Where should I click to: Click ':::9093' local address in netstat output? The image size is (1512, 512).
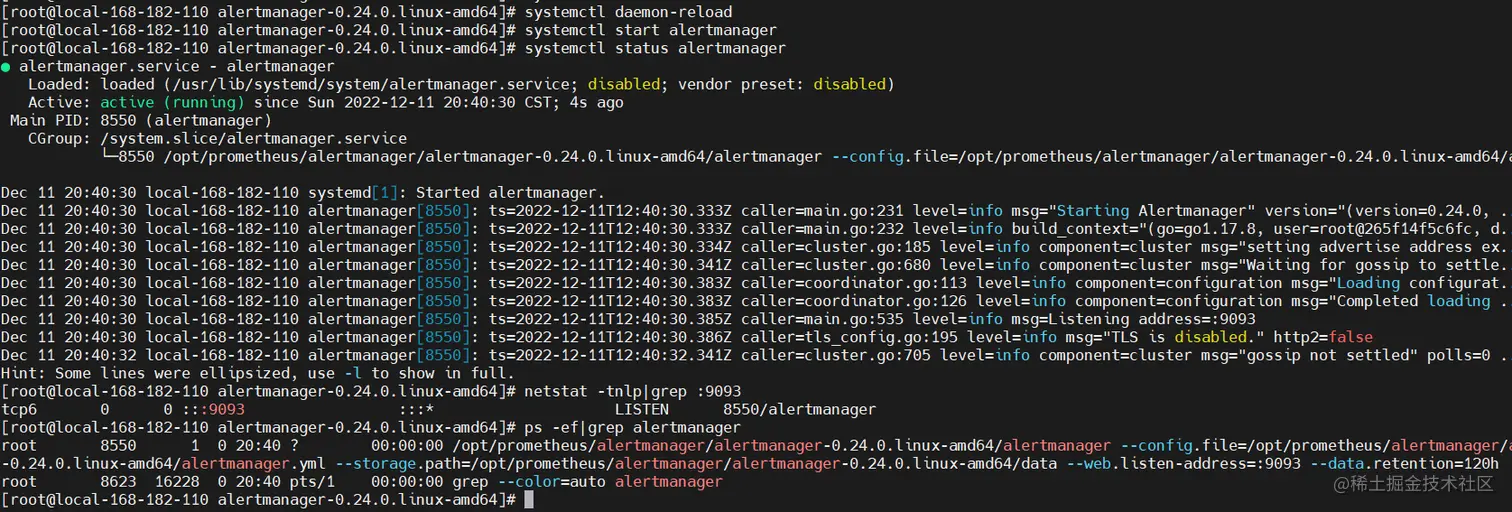pos(213,408)
